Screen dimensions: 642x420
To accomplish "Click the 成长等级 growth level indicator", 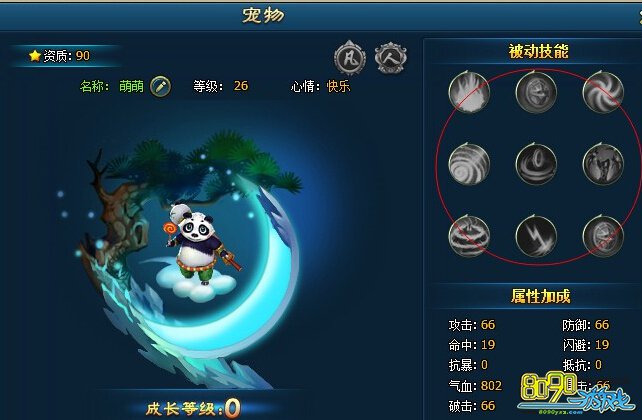I will click(193, 408).
